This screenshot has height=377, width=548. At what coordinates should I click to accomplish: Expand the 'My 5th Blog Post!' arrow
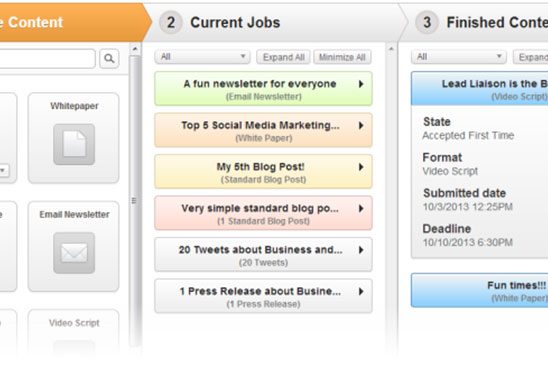click(361, 167)
